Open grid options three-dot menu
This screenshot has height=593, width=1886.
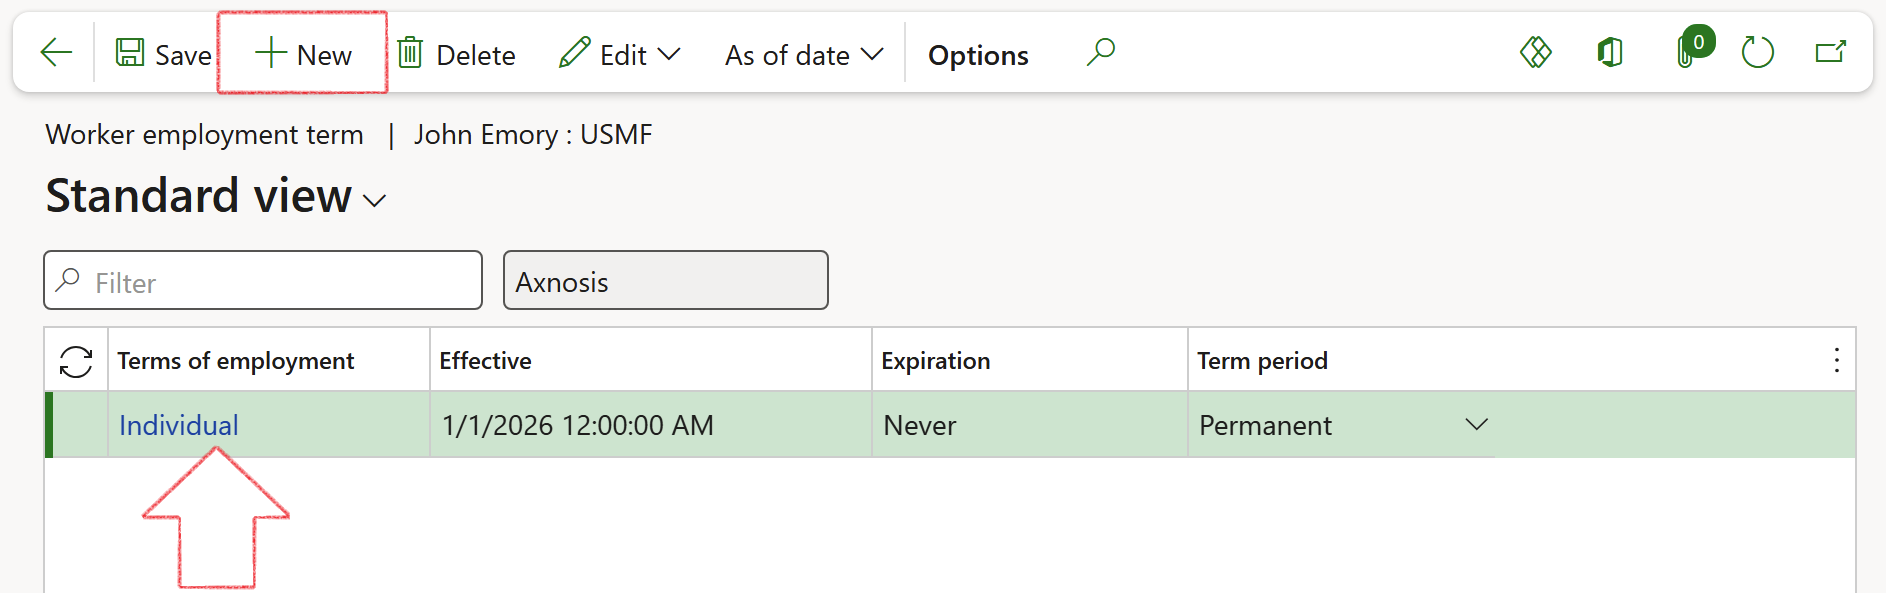tap(1836, 361)
